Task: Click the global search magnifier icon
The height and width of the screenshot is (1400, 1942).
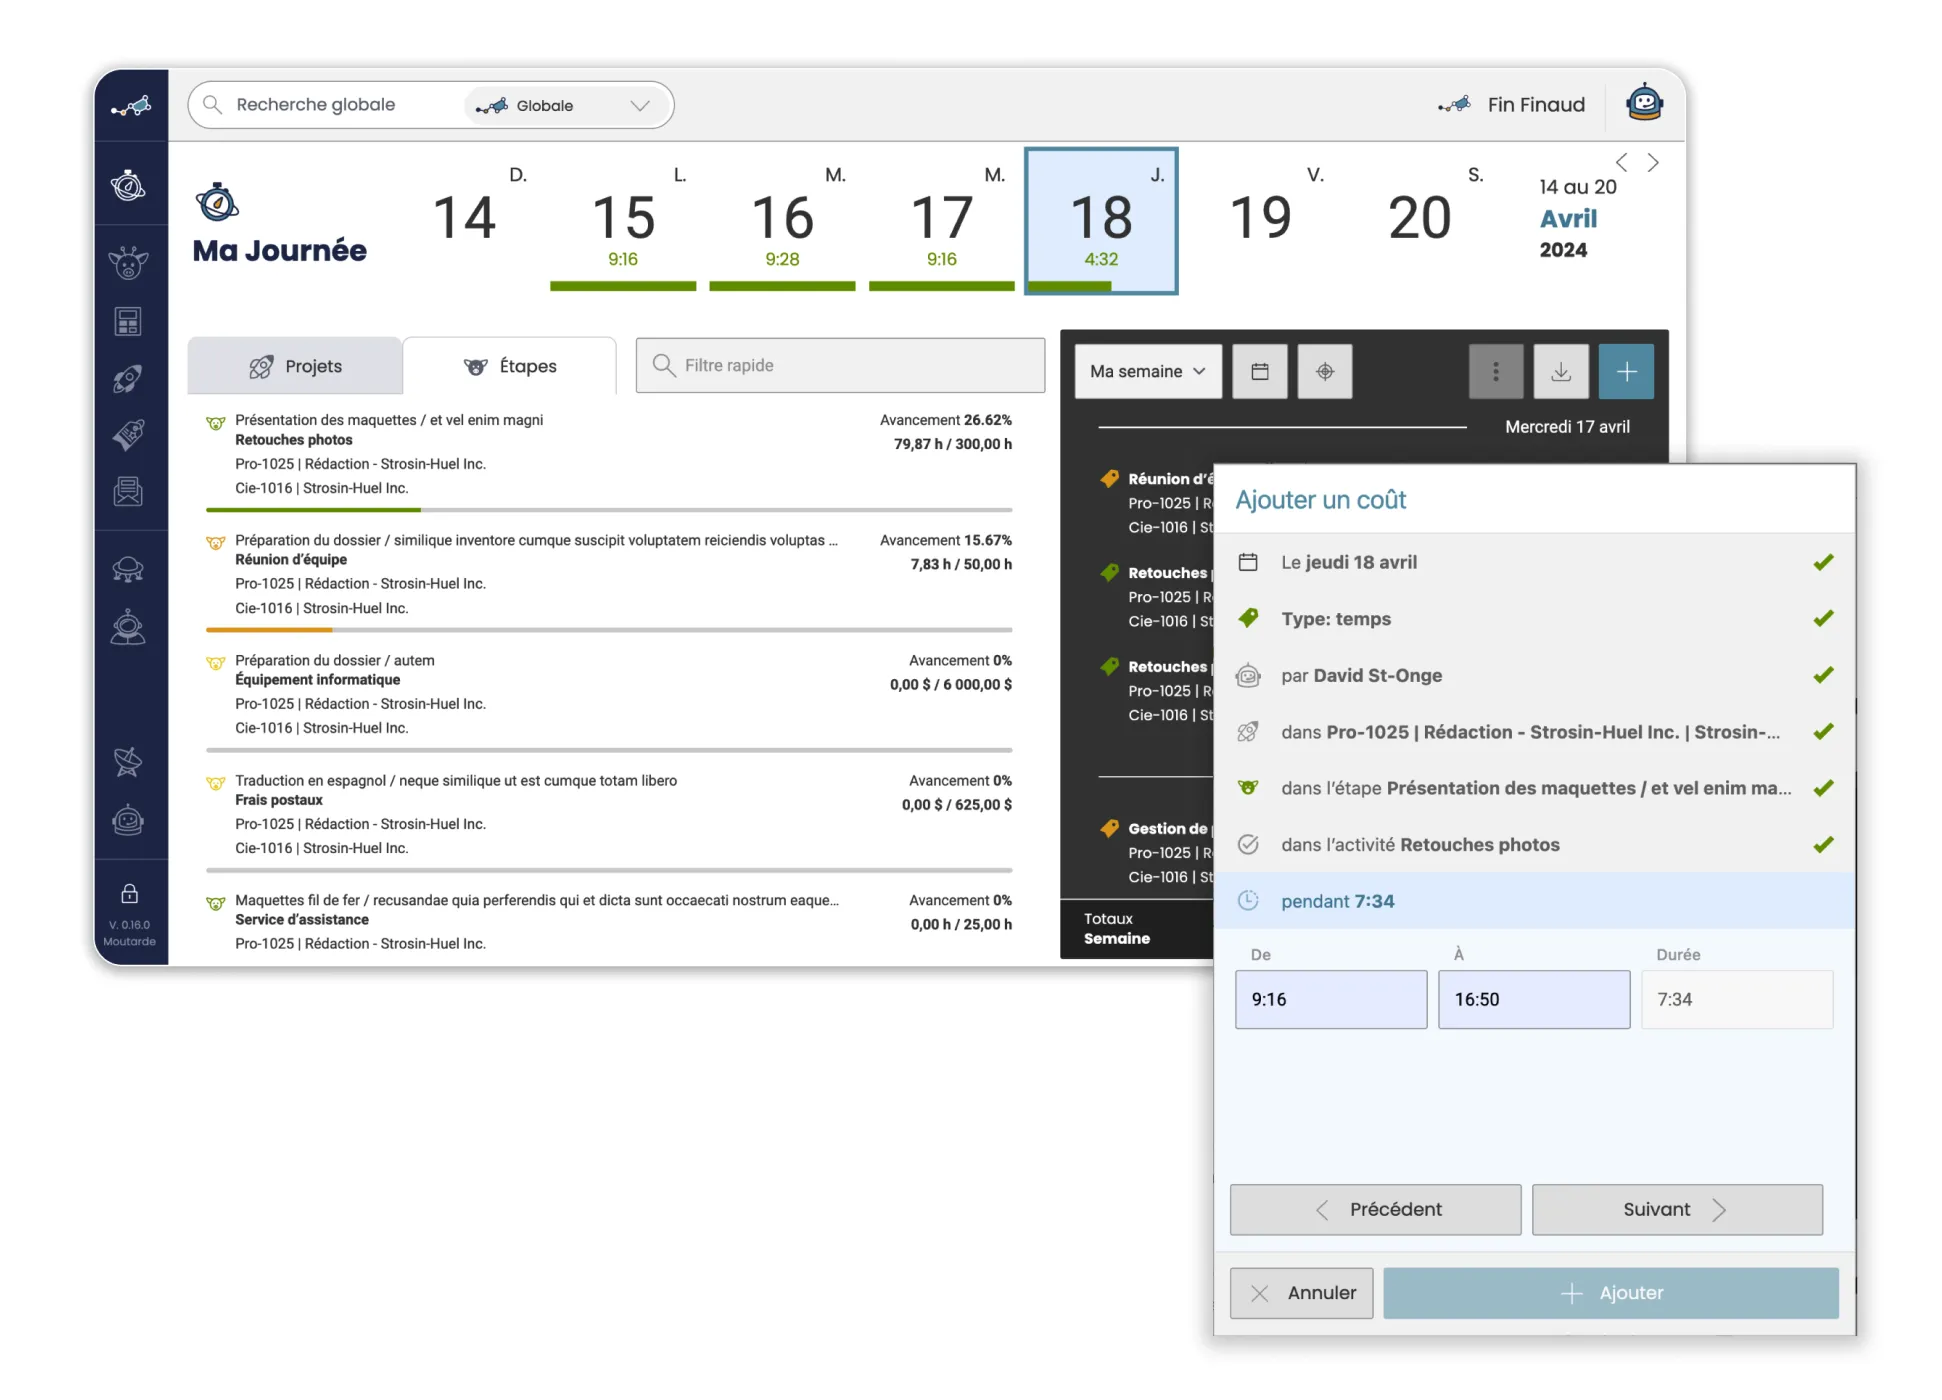Action: [x=212, y=105]
